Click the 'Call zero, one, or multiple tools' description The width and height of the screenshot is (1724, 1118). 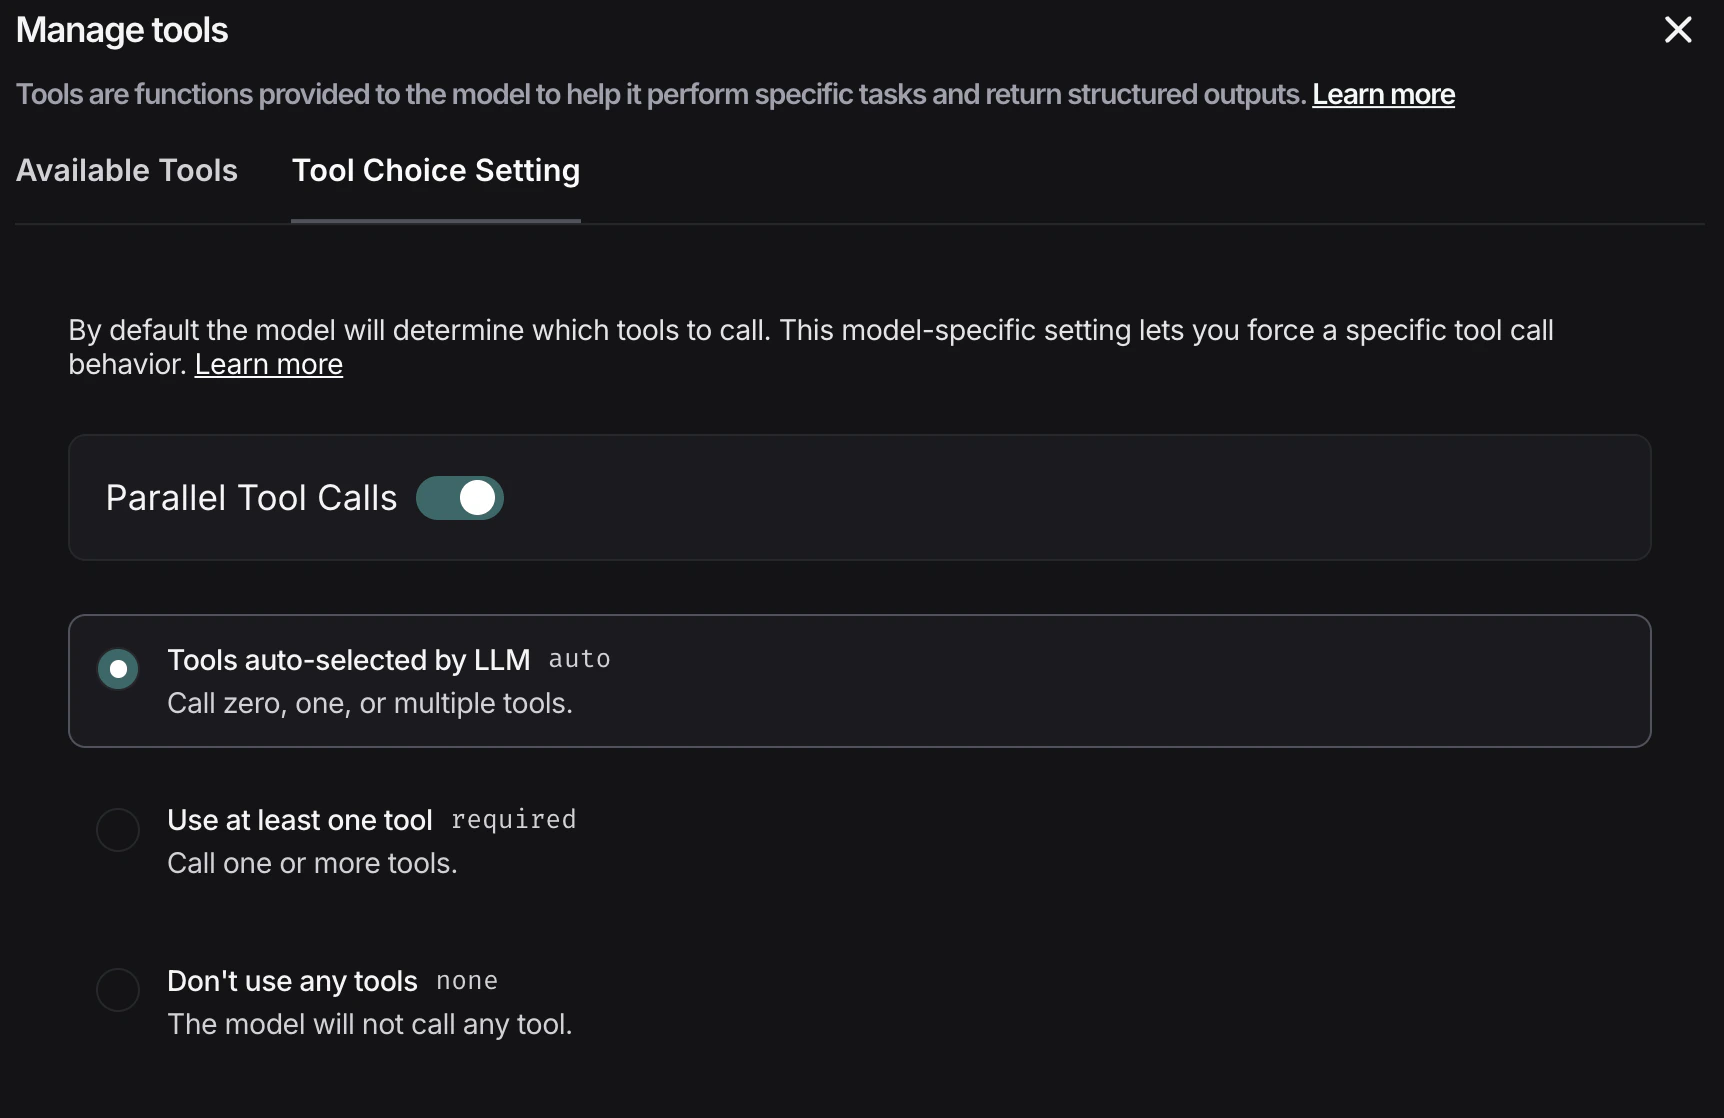coord(370,703)
